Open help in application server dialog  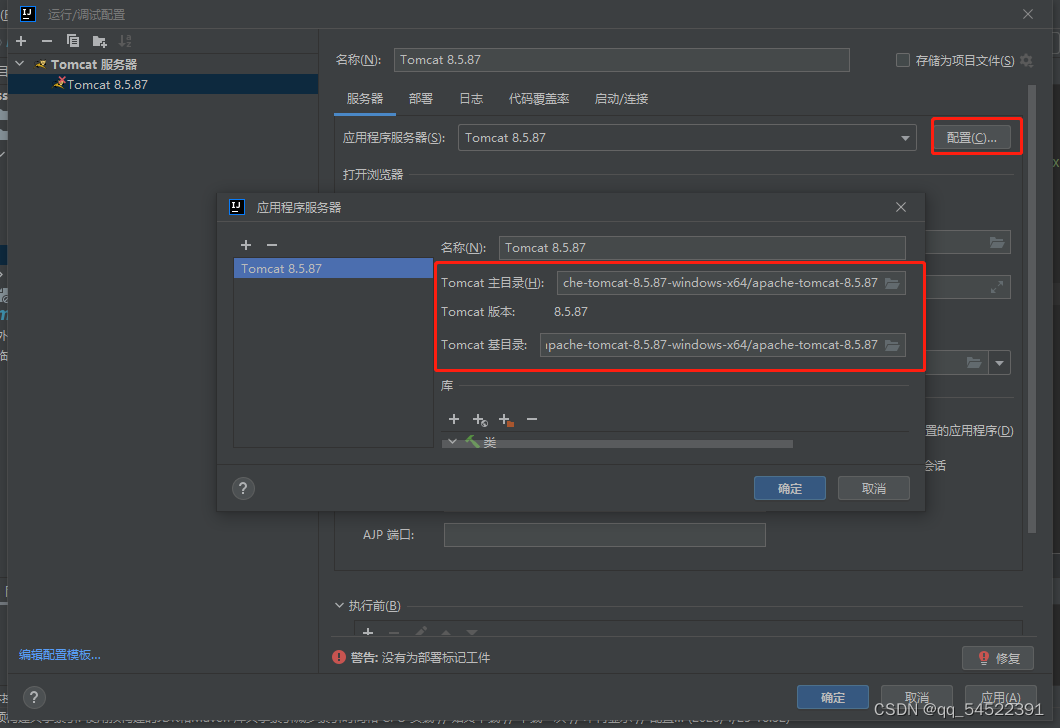(x=243, y=488)
